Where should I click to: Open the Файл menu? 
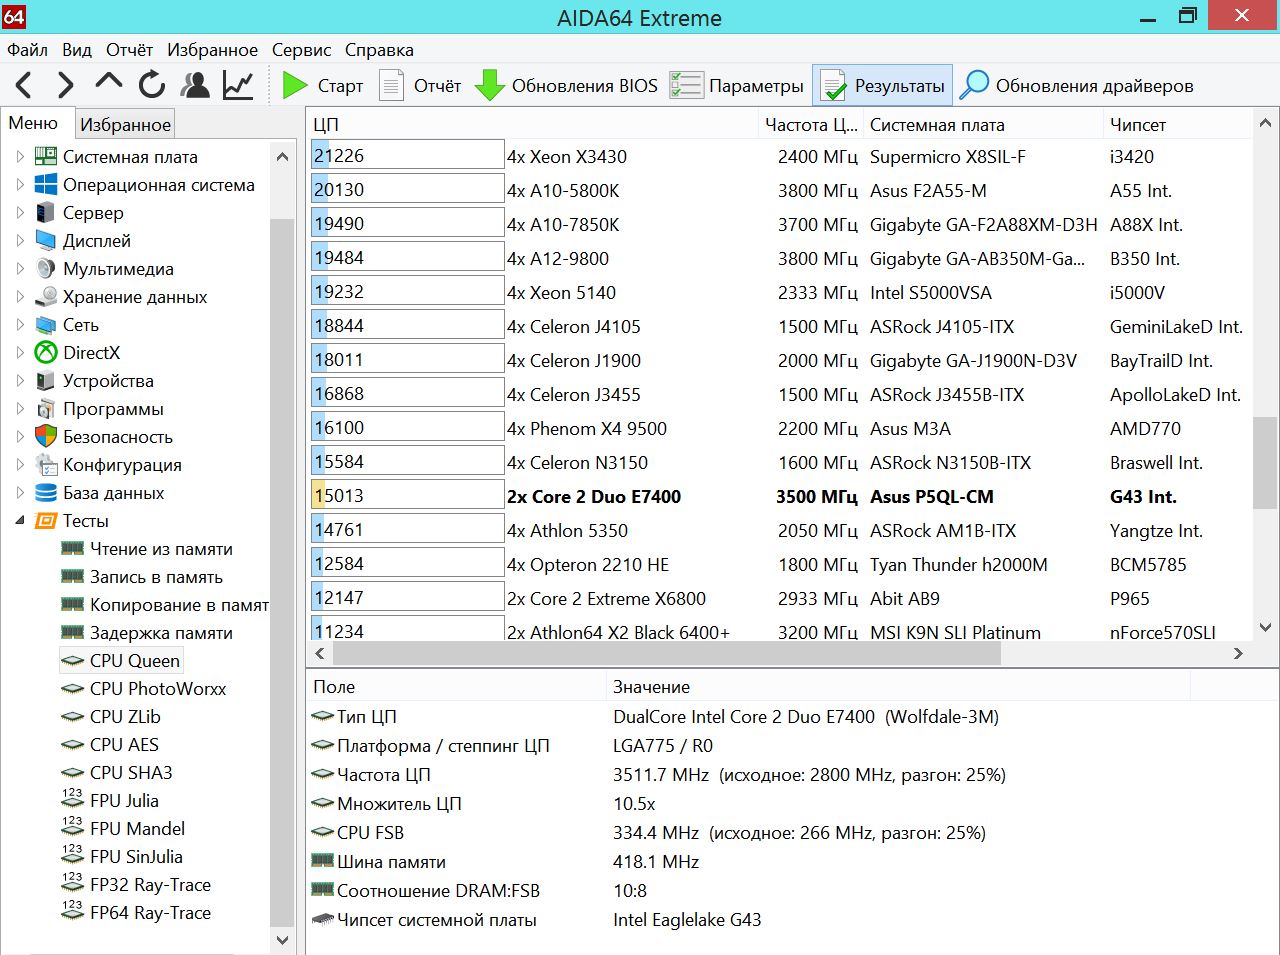coord(28,50)
